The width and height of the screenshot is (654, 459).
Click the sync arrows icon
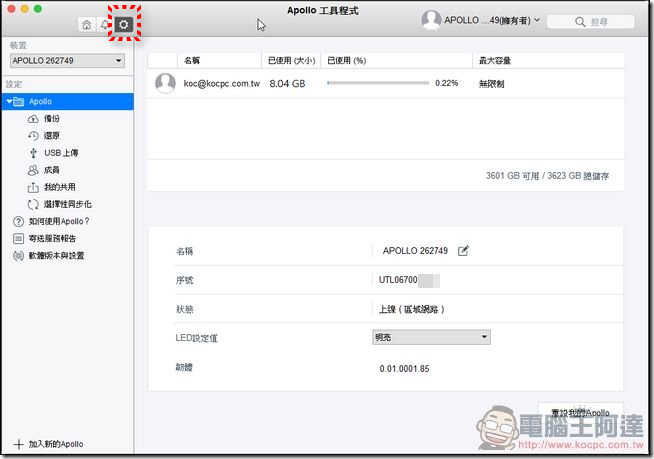33,204
